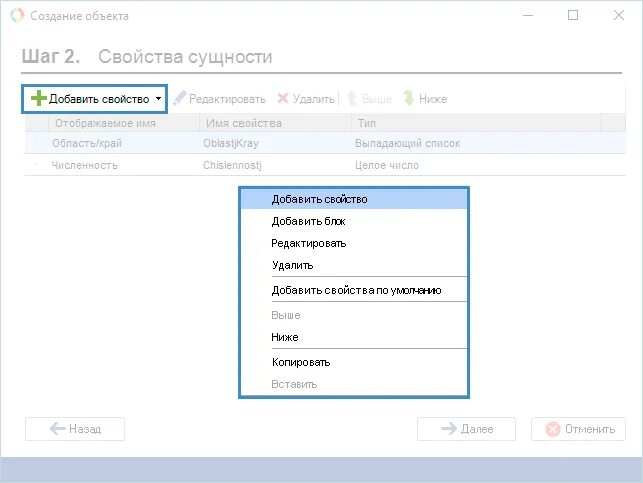Click the red Отменить cancel icon
643x483 pixels.
pyautogui.click(x=553, y=429)
